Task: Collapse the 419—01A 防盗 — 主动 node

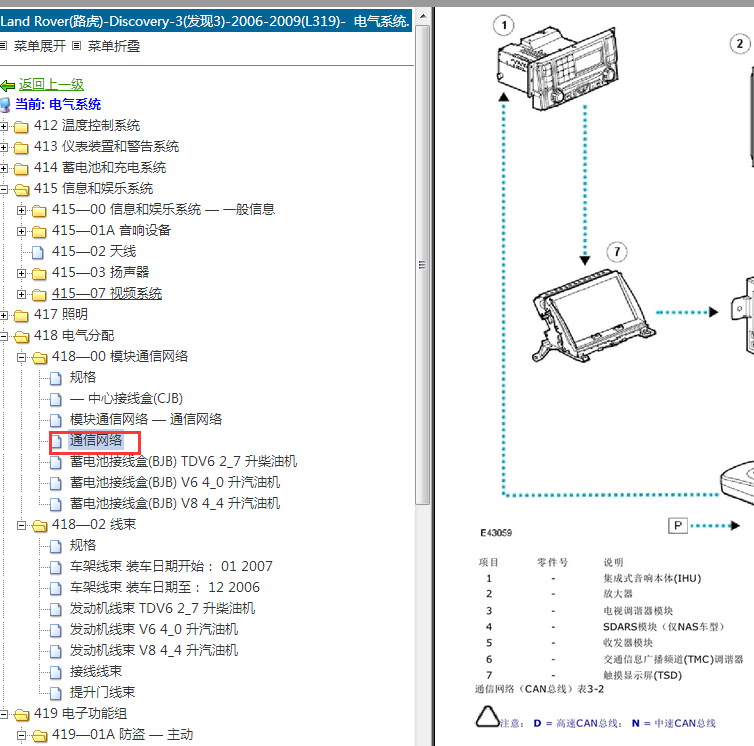Action: [x=21, y=735]
